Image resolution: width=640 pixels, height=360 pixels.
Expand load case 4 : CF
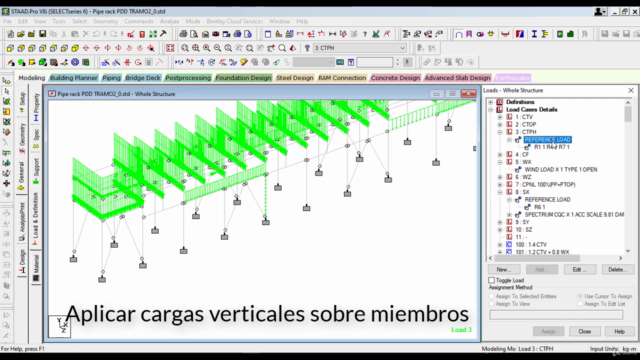(x=500, y=155)
